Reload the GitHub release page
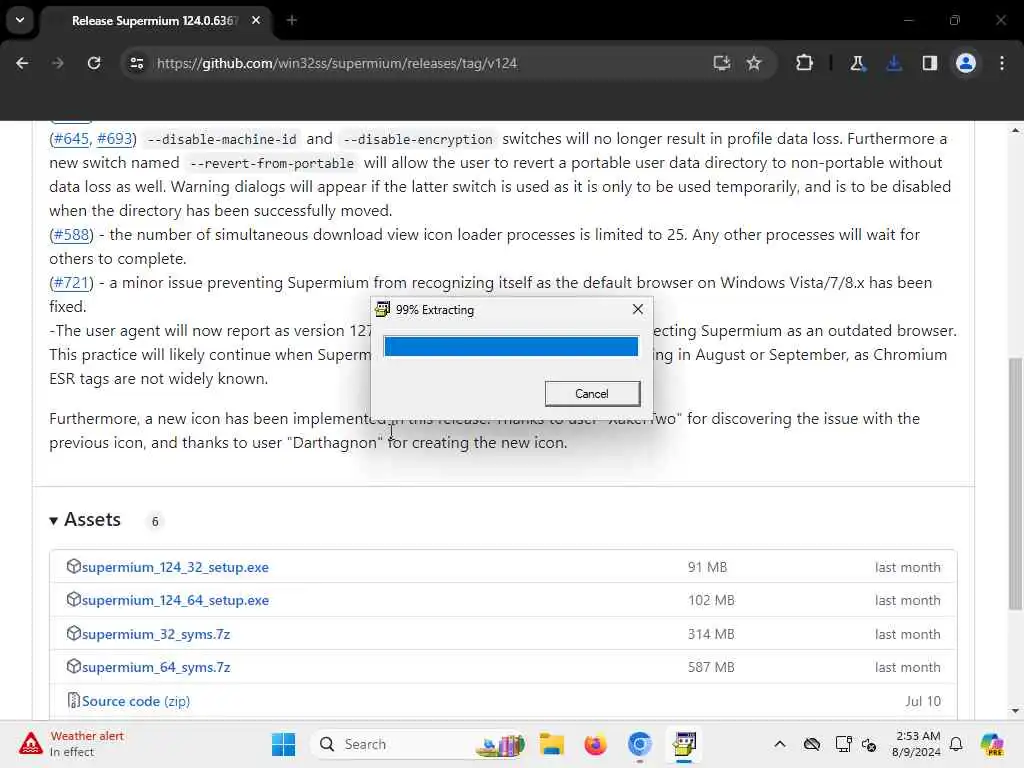The image size is (1024, 768). coord(94,63)
